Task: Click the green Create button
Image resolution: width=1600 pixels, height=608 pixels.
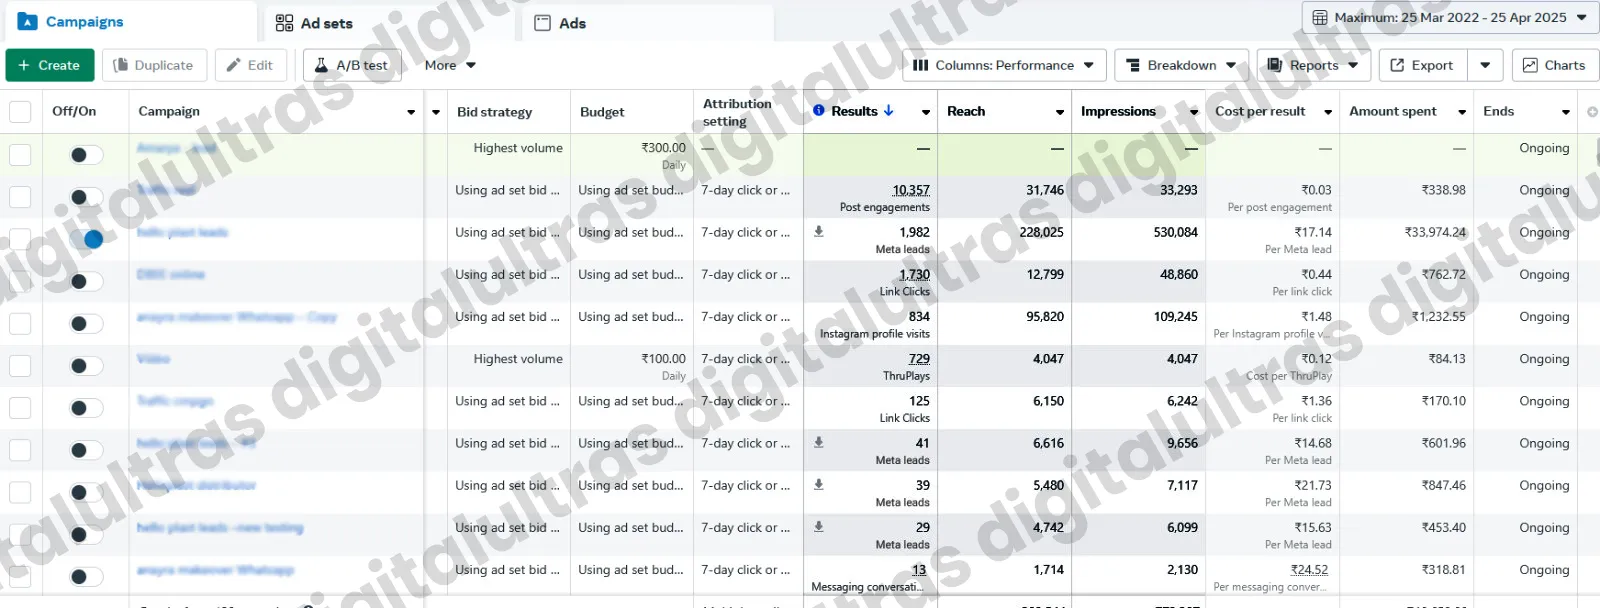Action: [x=49, y=65]
